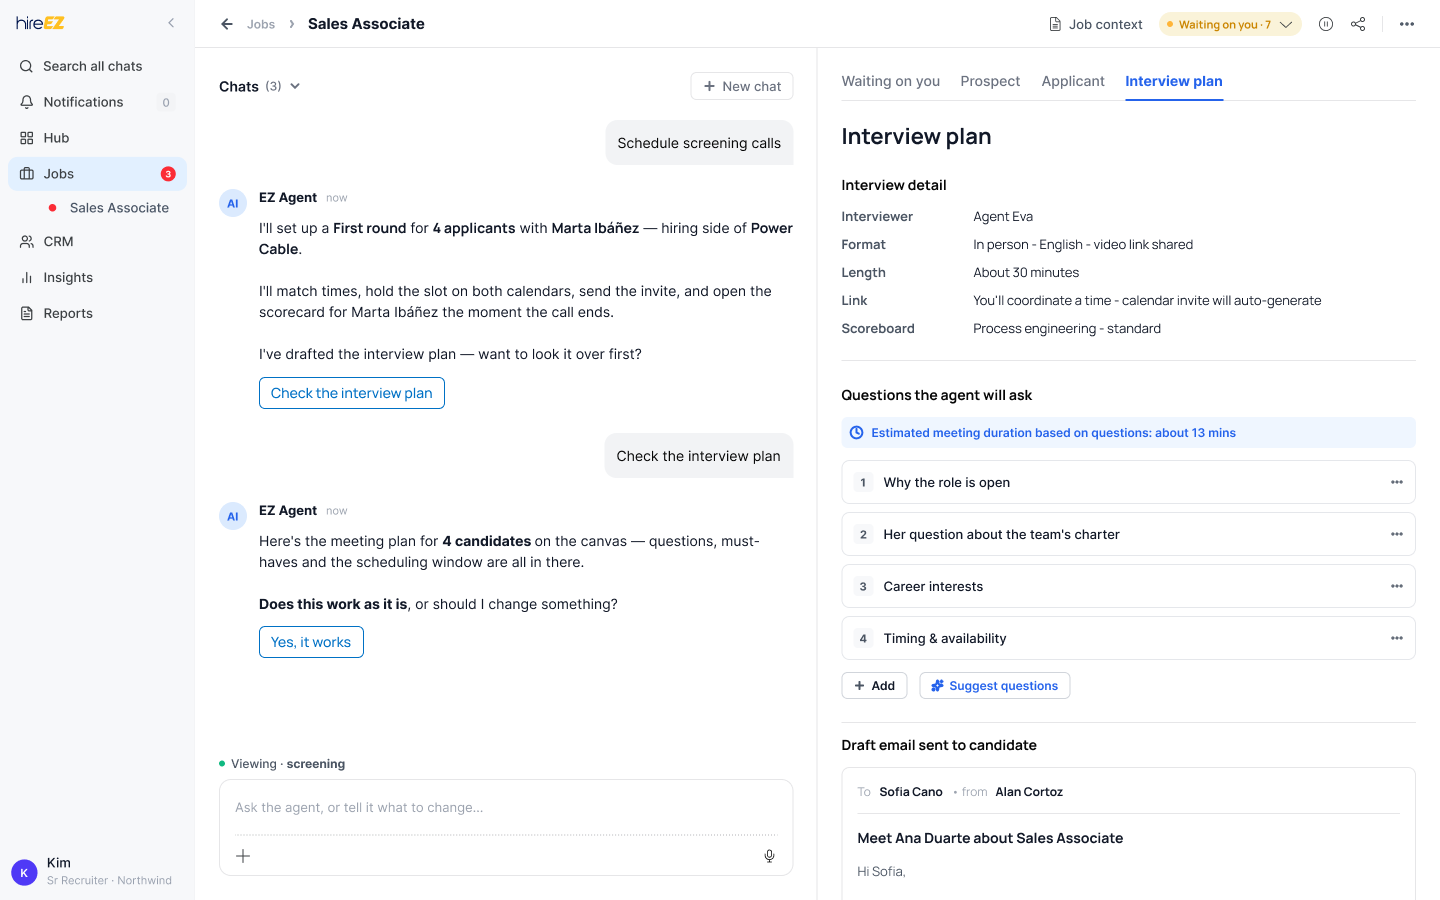Image resolution: width=1440 pixels, height=900 pixels.
Task: Click the microphone icon in chat input
Action: click(x=769, y=856)
